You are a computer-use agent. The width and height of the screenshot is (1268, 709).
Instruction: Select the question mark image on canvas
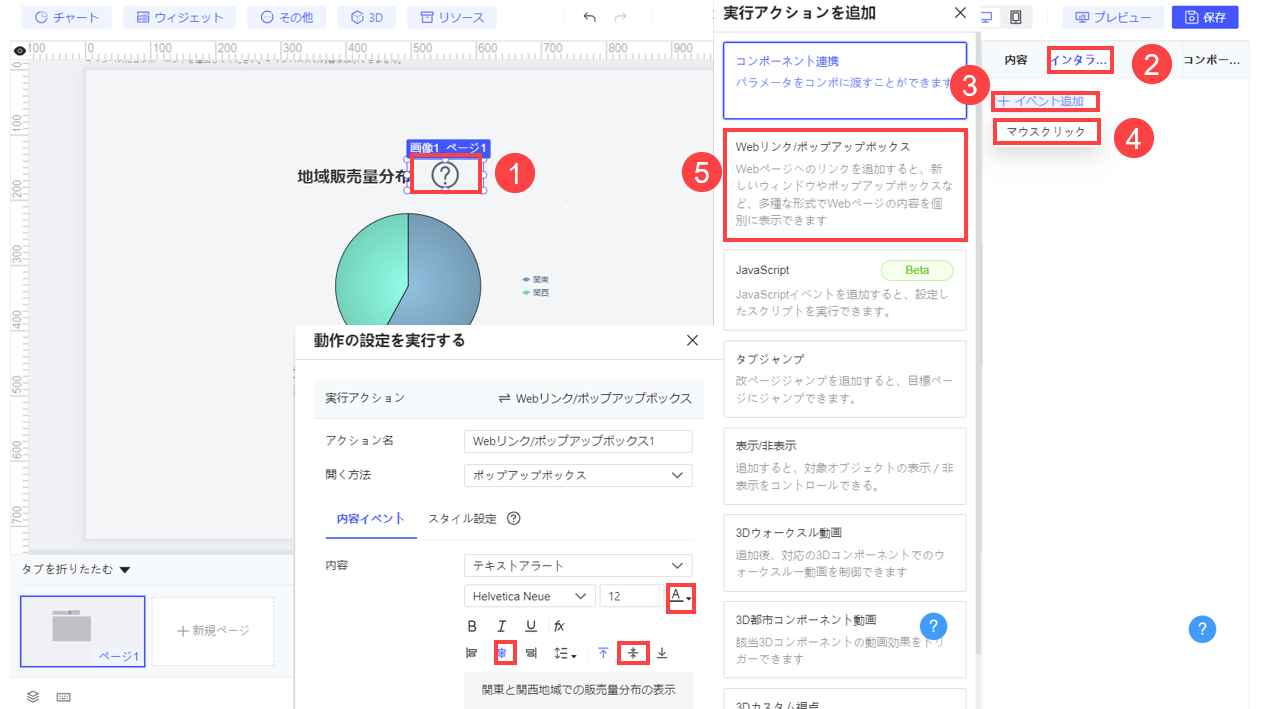pyautogui.click(x=445, y=175)
